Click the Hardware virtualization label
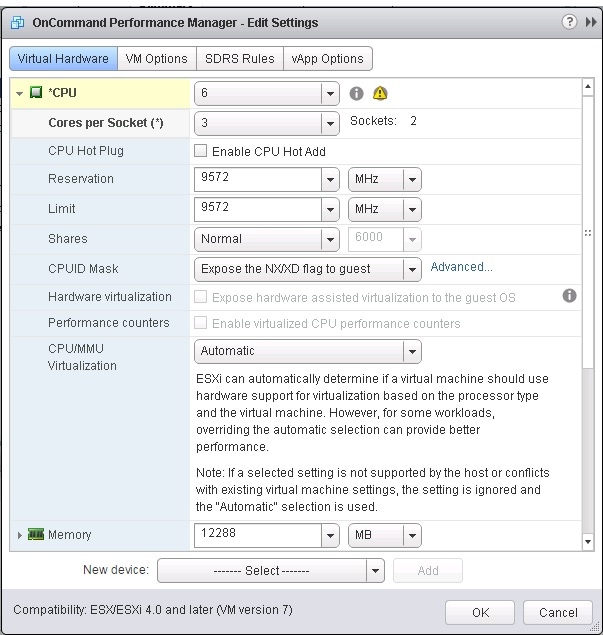 110,297
